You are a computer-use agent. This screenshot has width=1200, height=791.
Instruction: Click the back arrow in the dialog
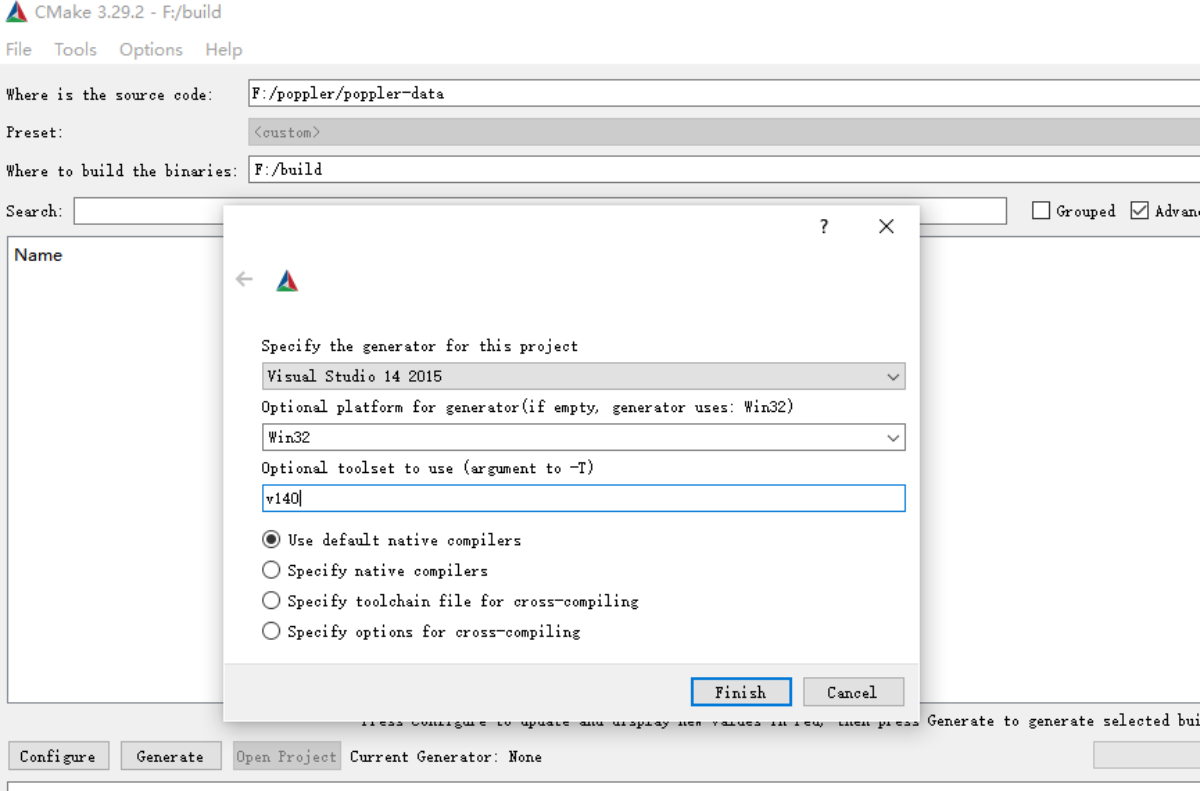pos(244,279)
